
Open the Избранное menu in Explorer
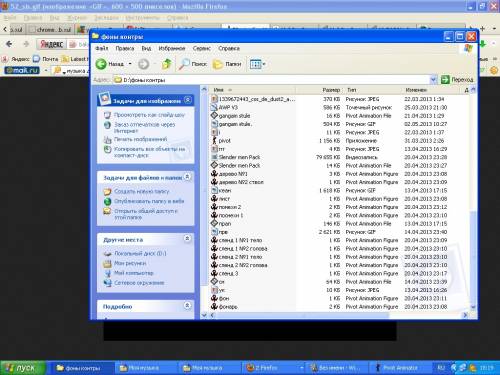(x=172, y=48)
